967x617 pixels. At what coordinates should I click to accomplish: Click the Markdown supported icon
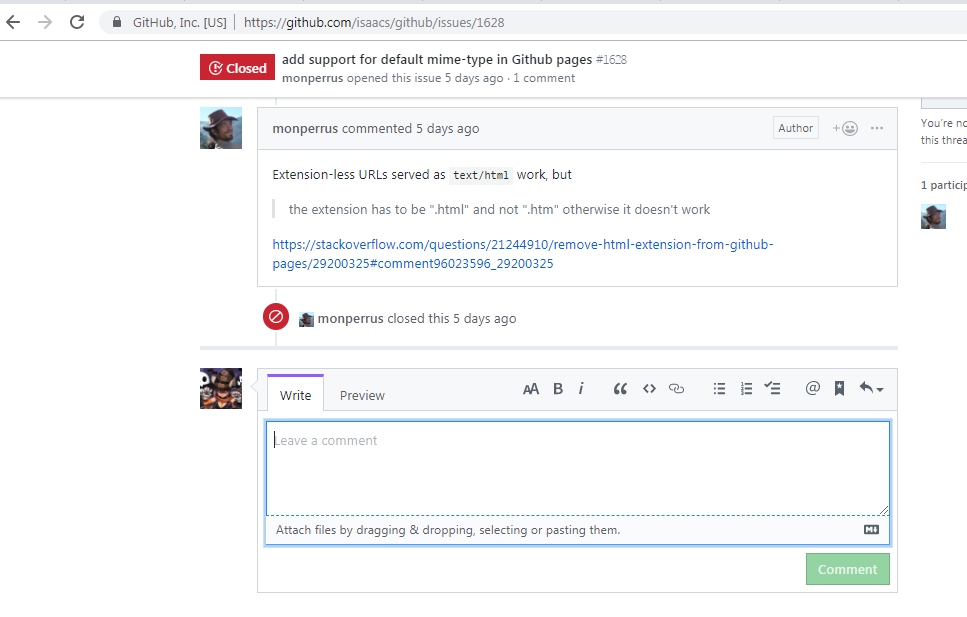(871, 529)
